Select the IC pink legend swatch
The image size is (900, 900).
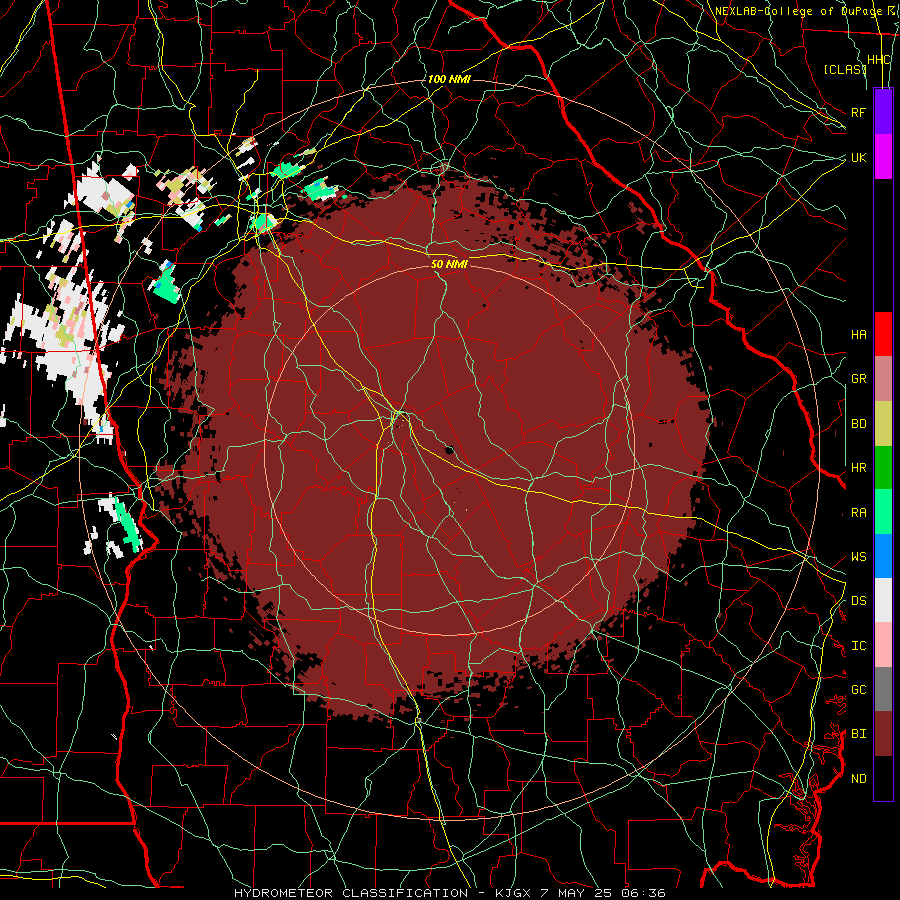coord(883,645)
